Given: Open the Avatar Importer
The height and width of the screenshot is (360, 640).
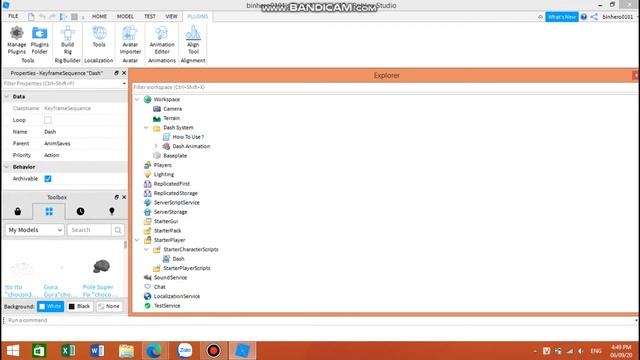Looking at the screenshot, I should click(x=130, y=40).
